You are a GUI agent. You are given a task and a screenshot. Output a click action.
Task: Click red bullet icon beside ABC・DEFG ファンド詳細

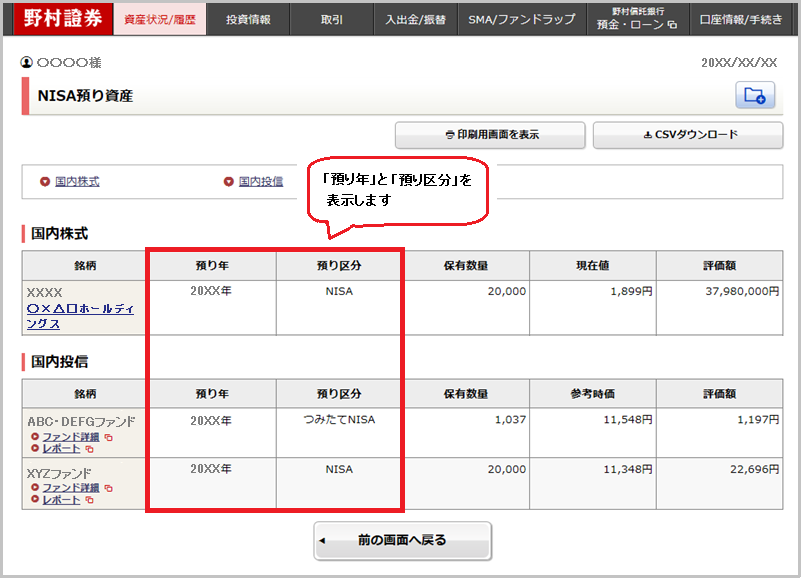click(35, 437)
